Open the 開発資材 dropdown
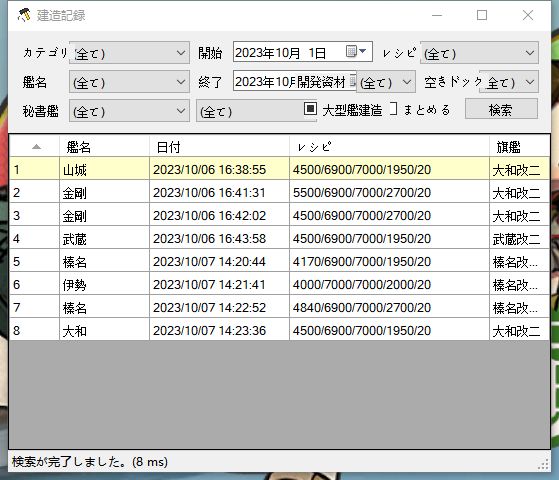The height and width of the screenshot is (480, 559). pyautogui.click(x=386, y=82)
